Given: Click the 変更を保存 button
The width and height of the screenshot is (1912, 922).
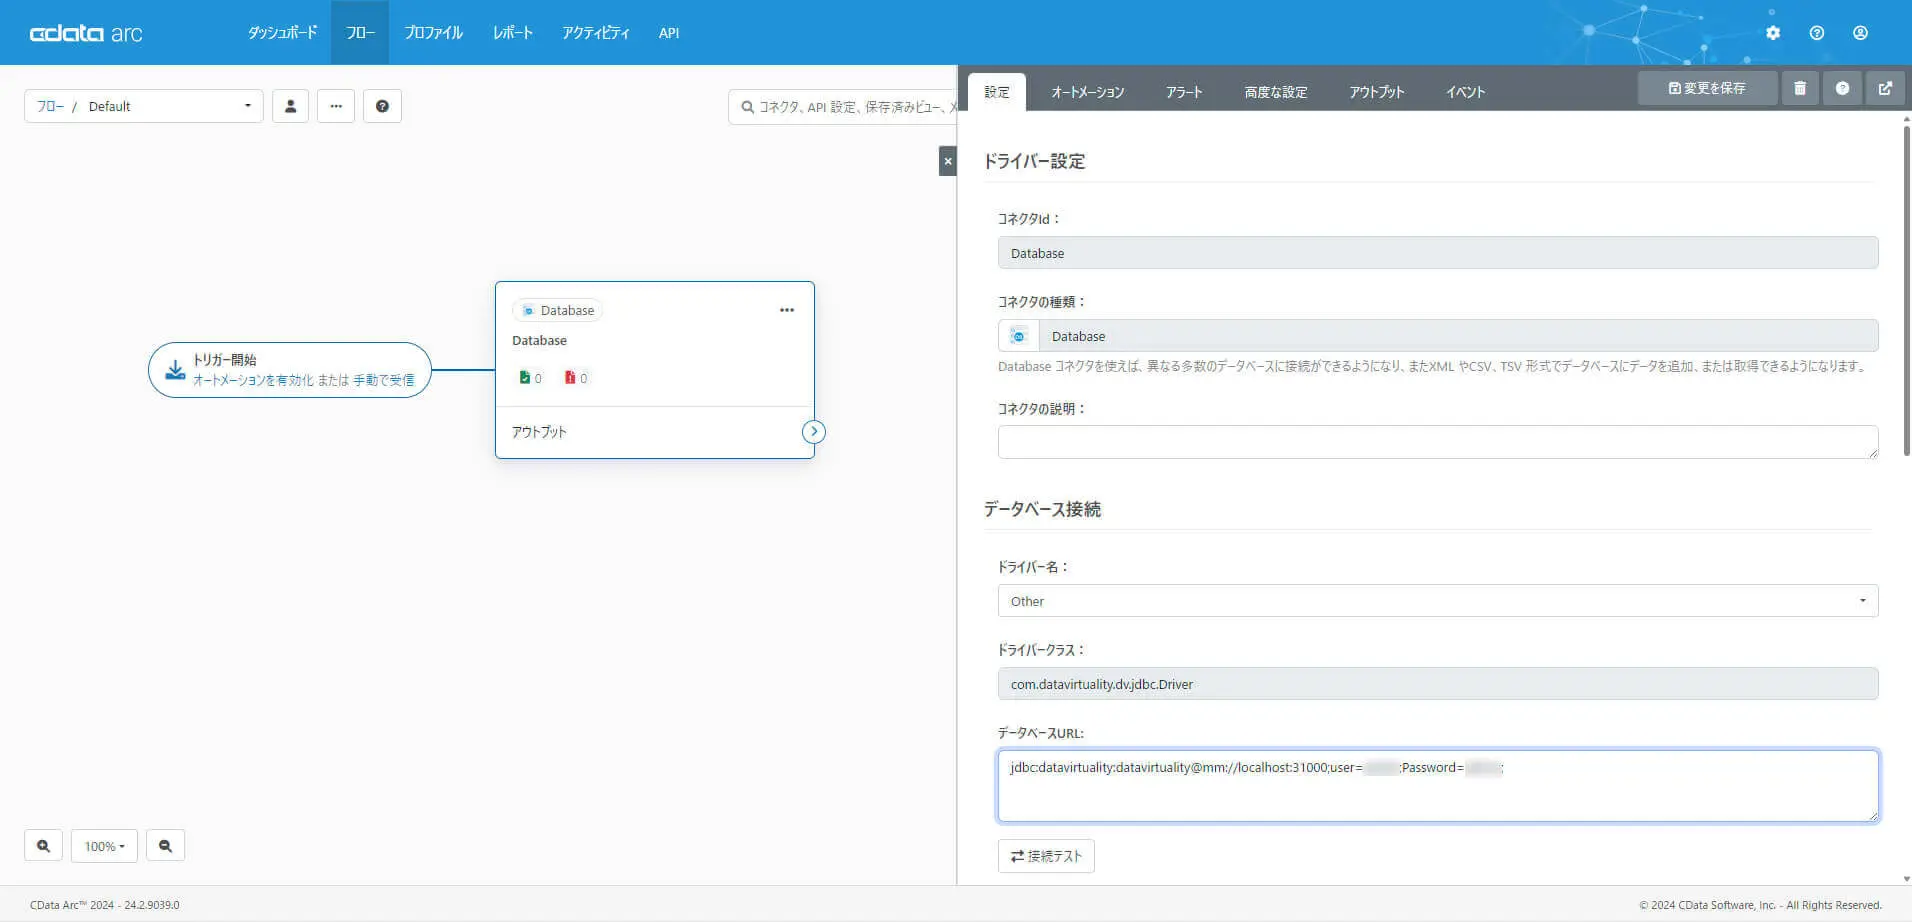Looking at the screenshot, I should 1708,88.
